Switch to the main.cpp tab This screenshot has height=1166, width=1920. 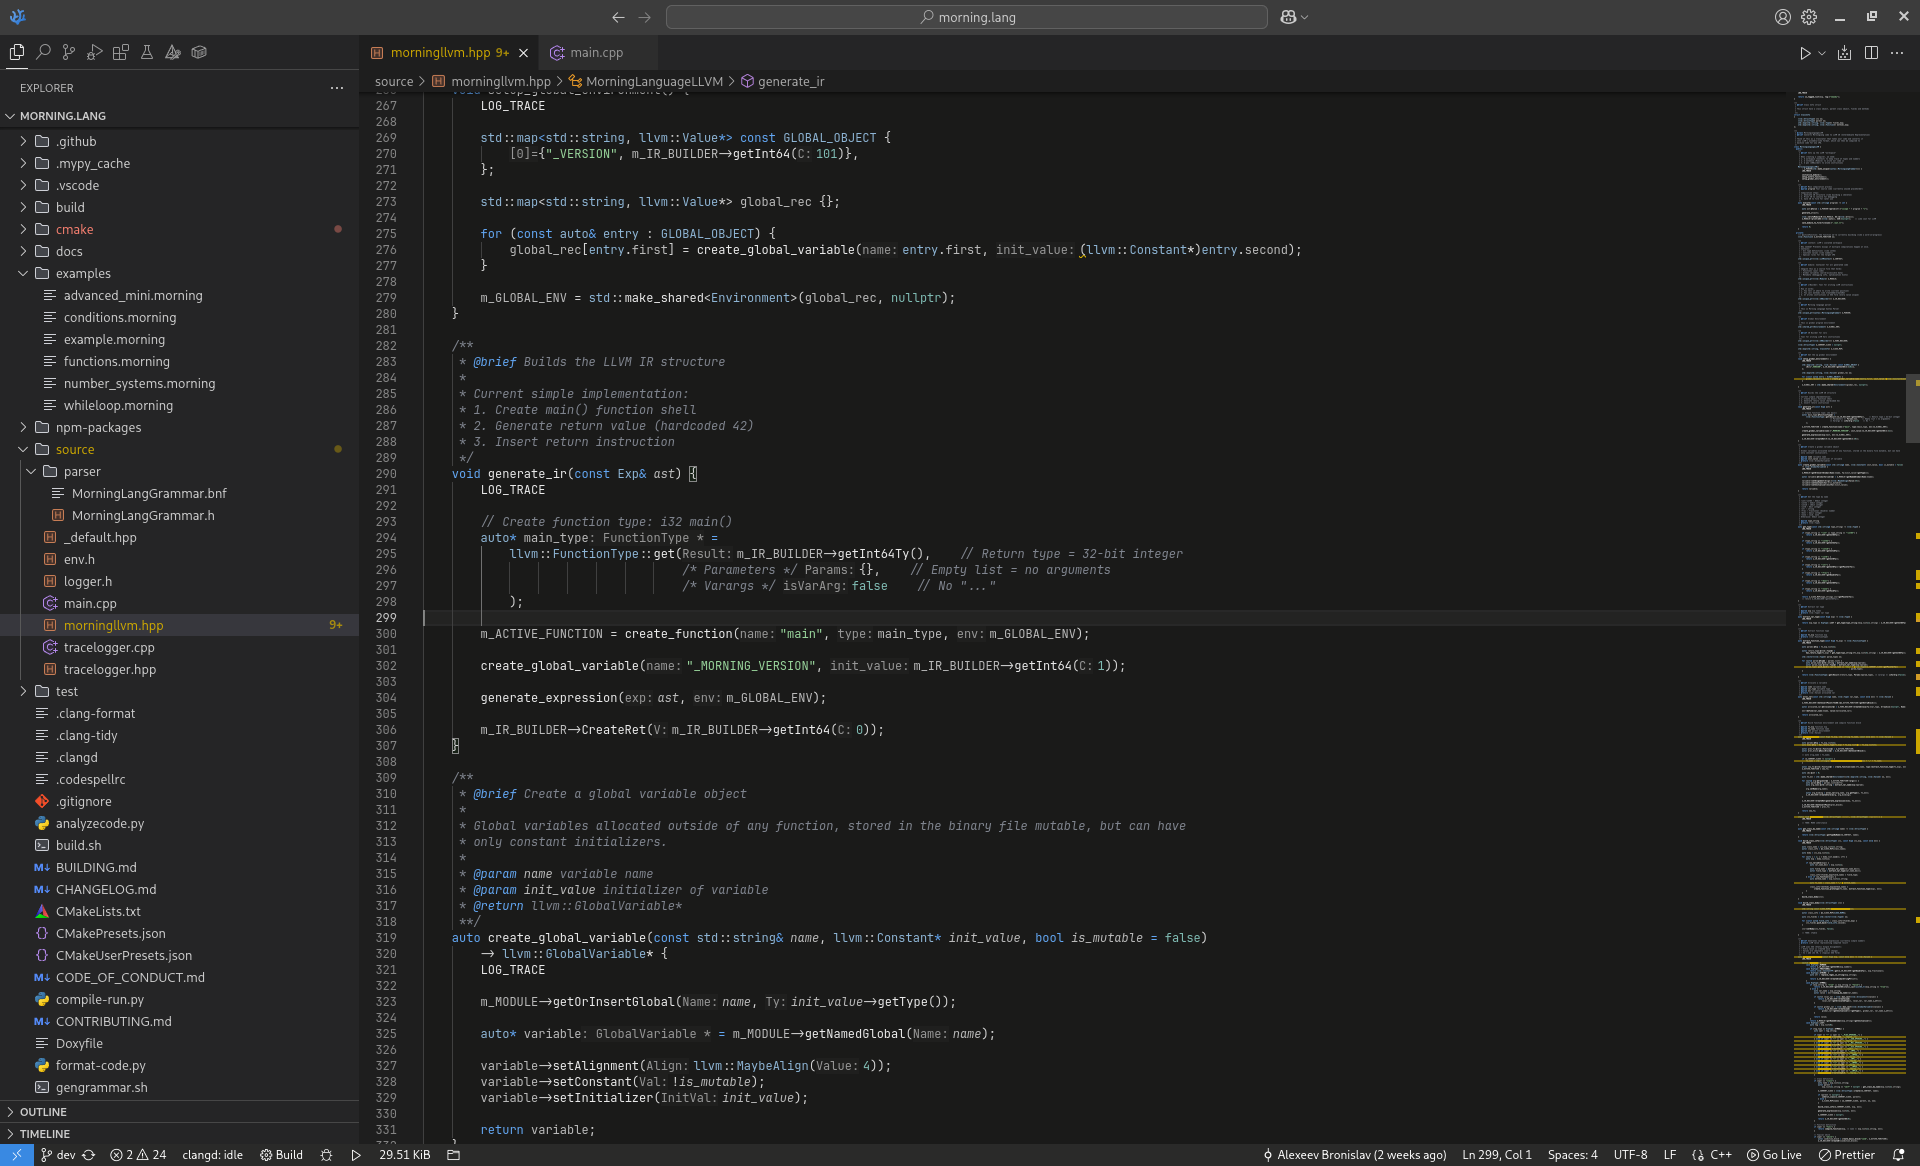click(x=596, y=53)
